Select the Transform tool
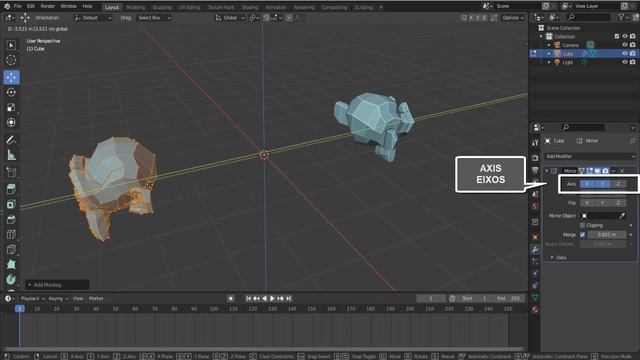640x360 pixels. click(11, 122)
